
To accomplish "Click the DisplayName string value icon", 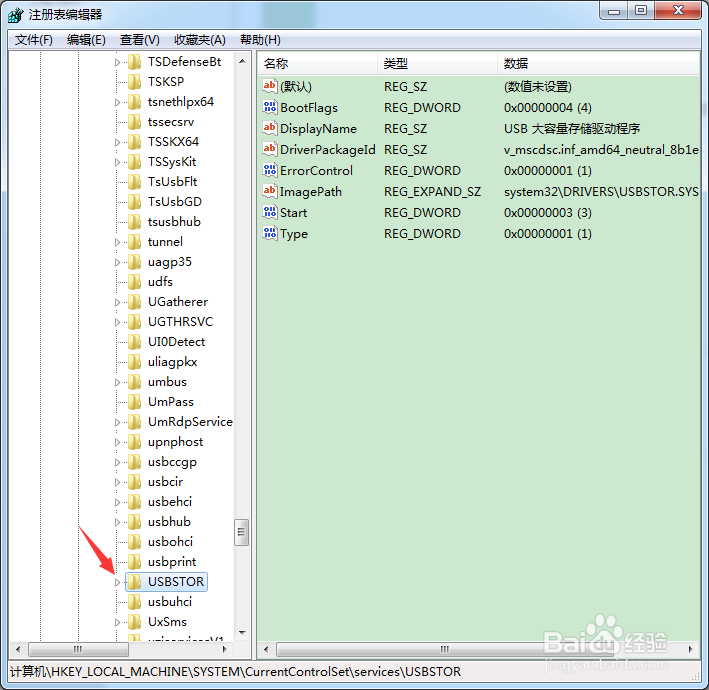I will [269, 128].
